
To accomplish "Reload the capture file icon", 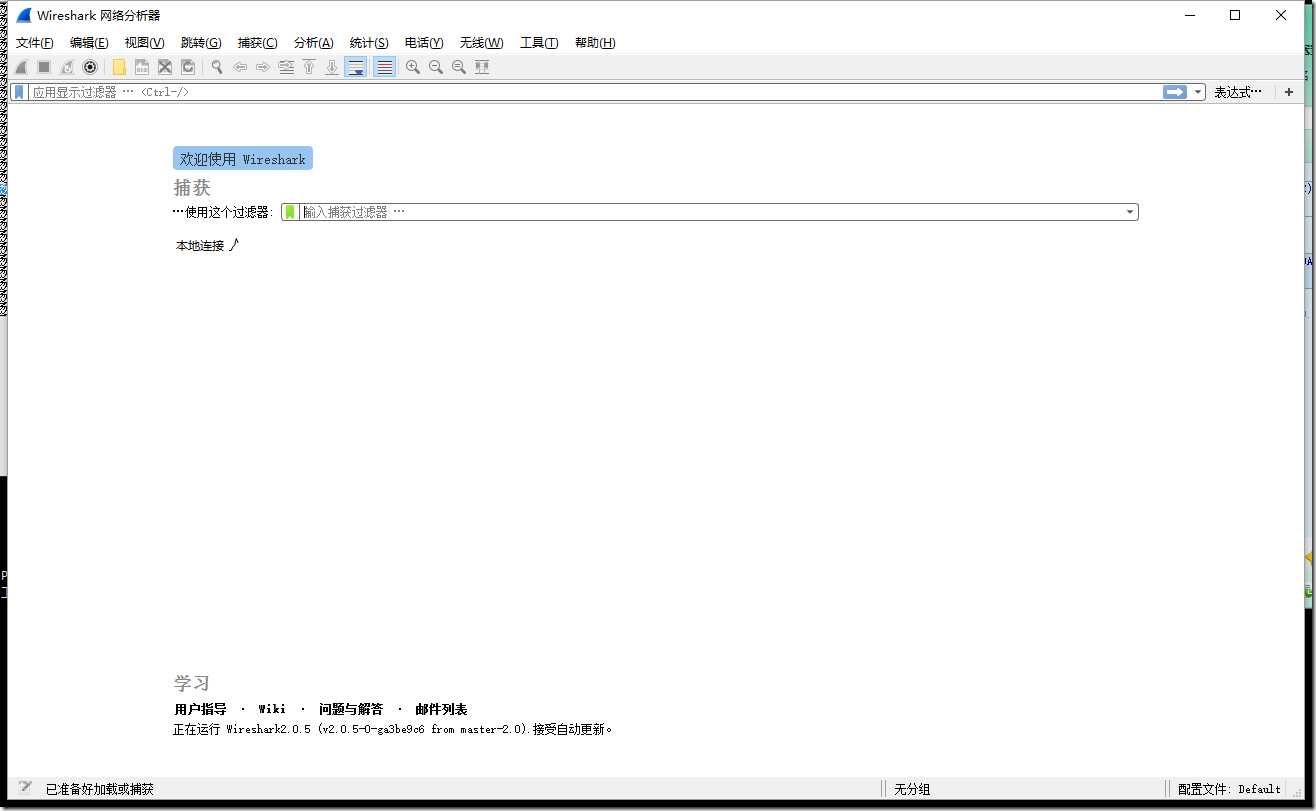I will [x=188, y=67].
